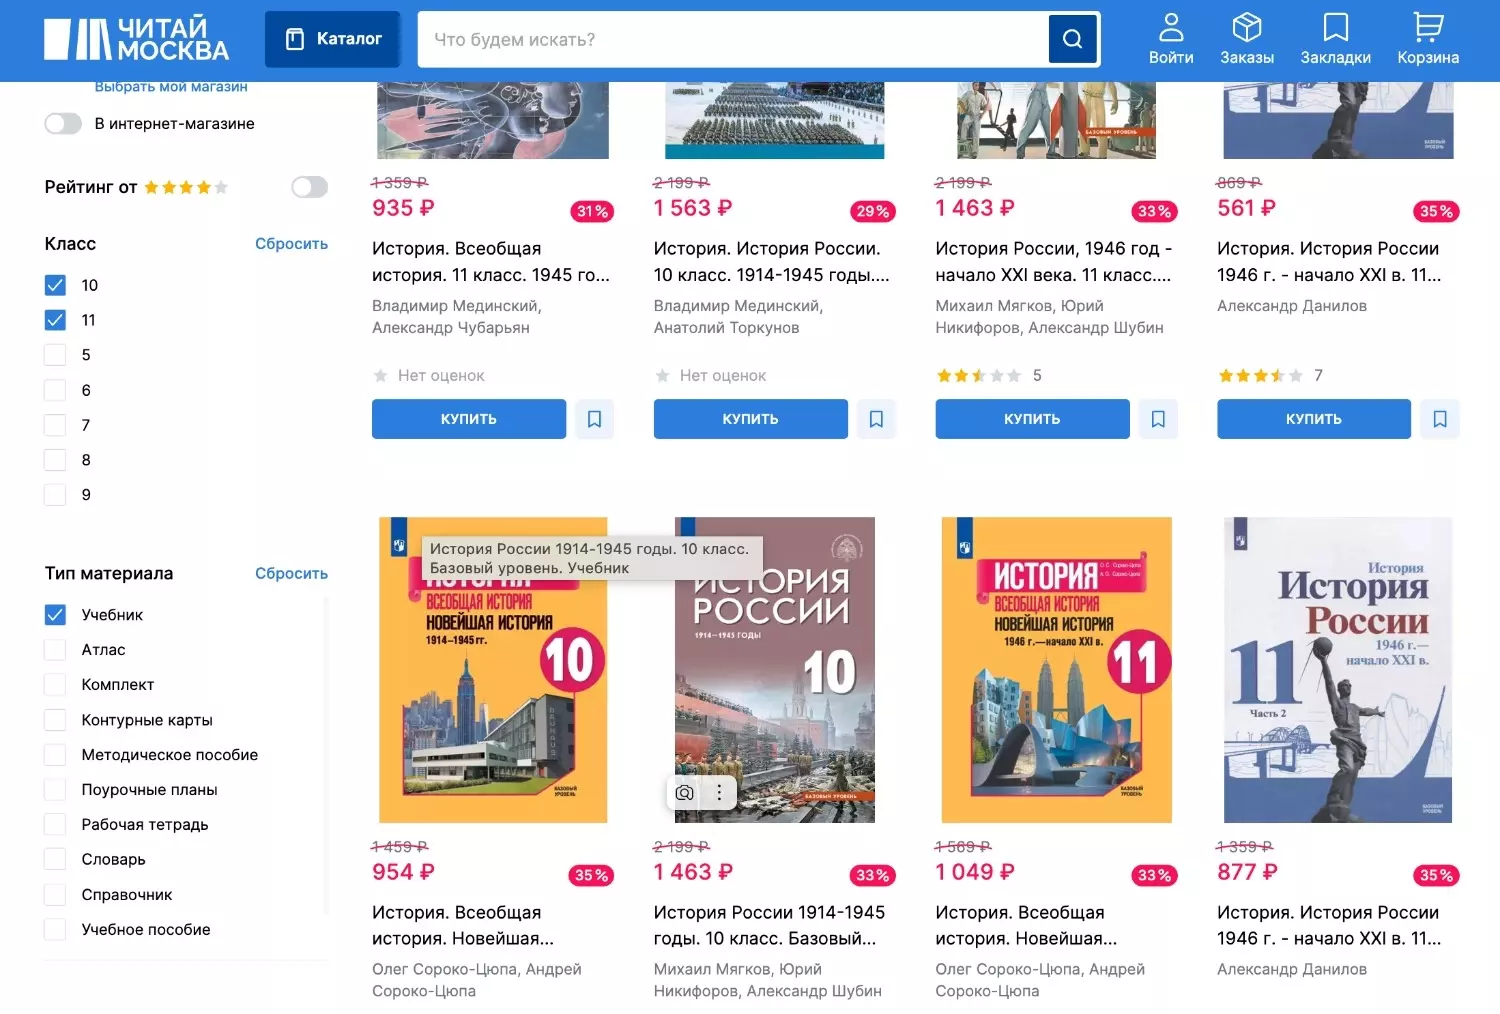
Task: Check the Рабочая тетрадь checkbox
Action: [x=55, y=825]
